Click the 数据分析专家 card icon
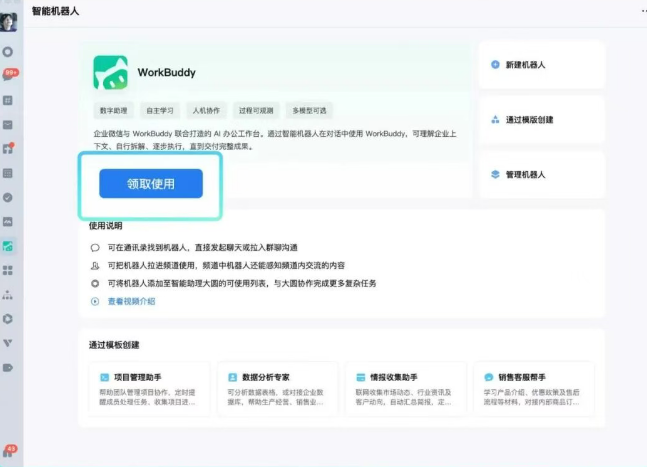The width and height of the screenshot is (647, 467). click(232, 377)
